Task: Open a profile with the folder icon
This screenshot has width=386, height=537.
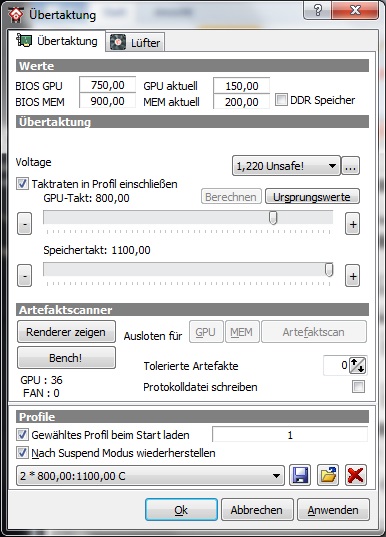Action: coord(328,475)
